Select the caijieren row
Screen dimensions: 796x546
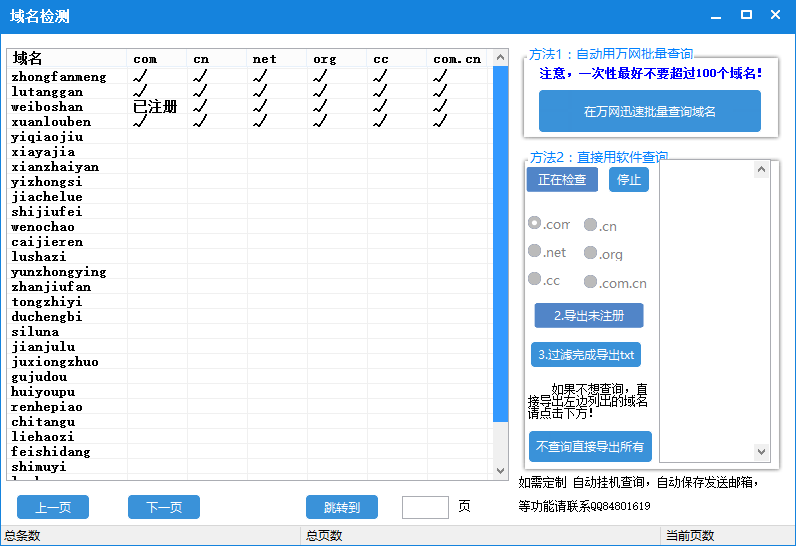point(249,242)
